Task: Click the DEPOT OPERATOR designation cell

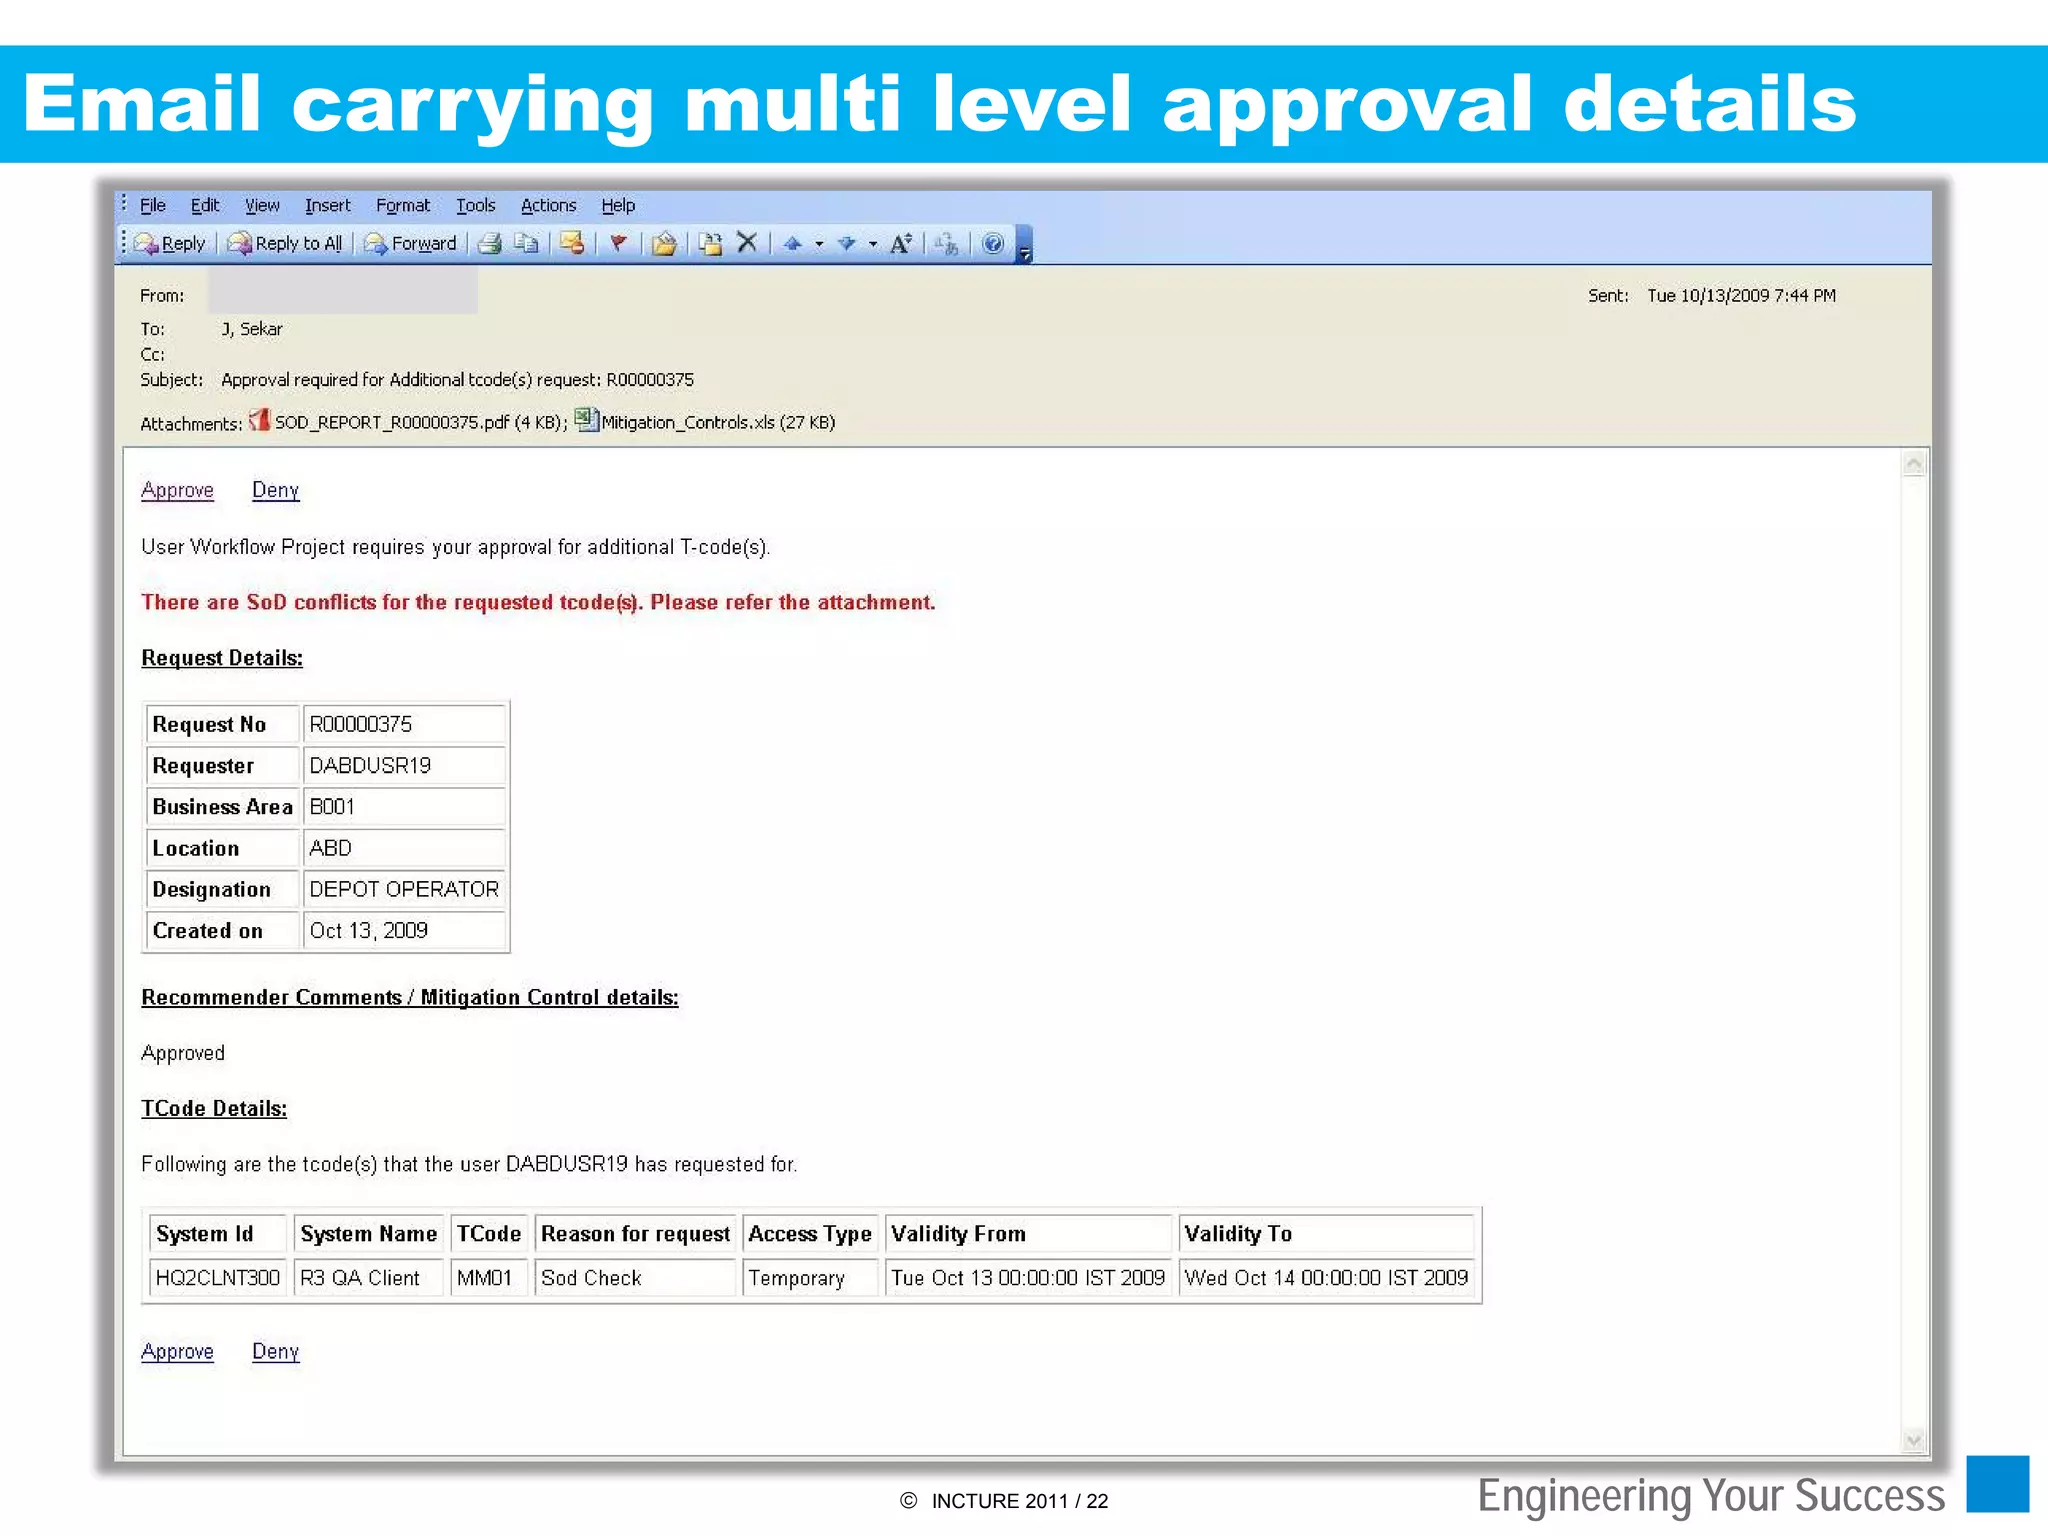Action: click(x=404, y=889)
